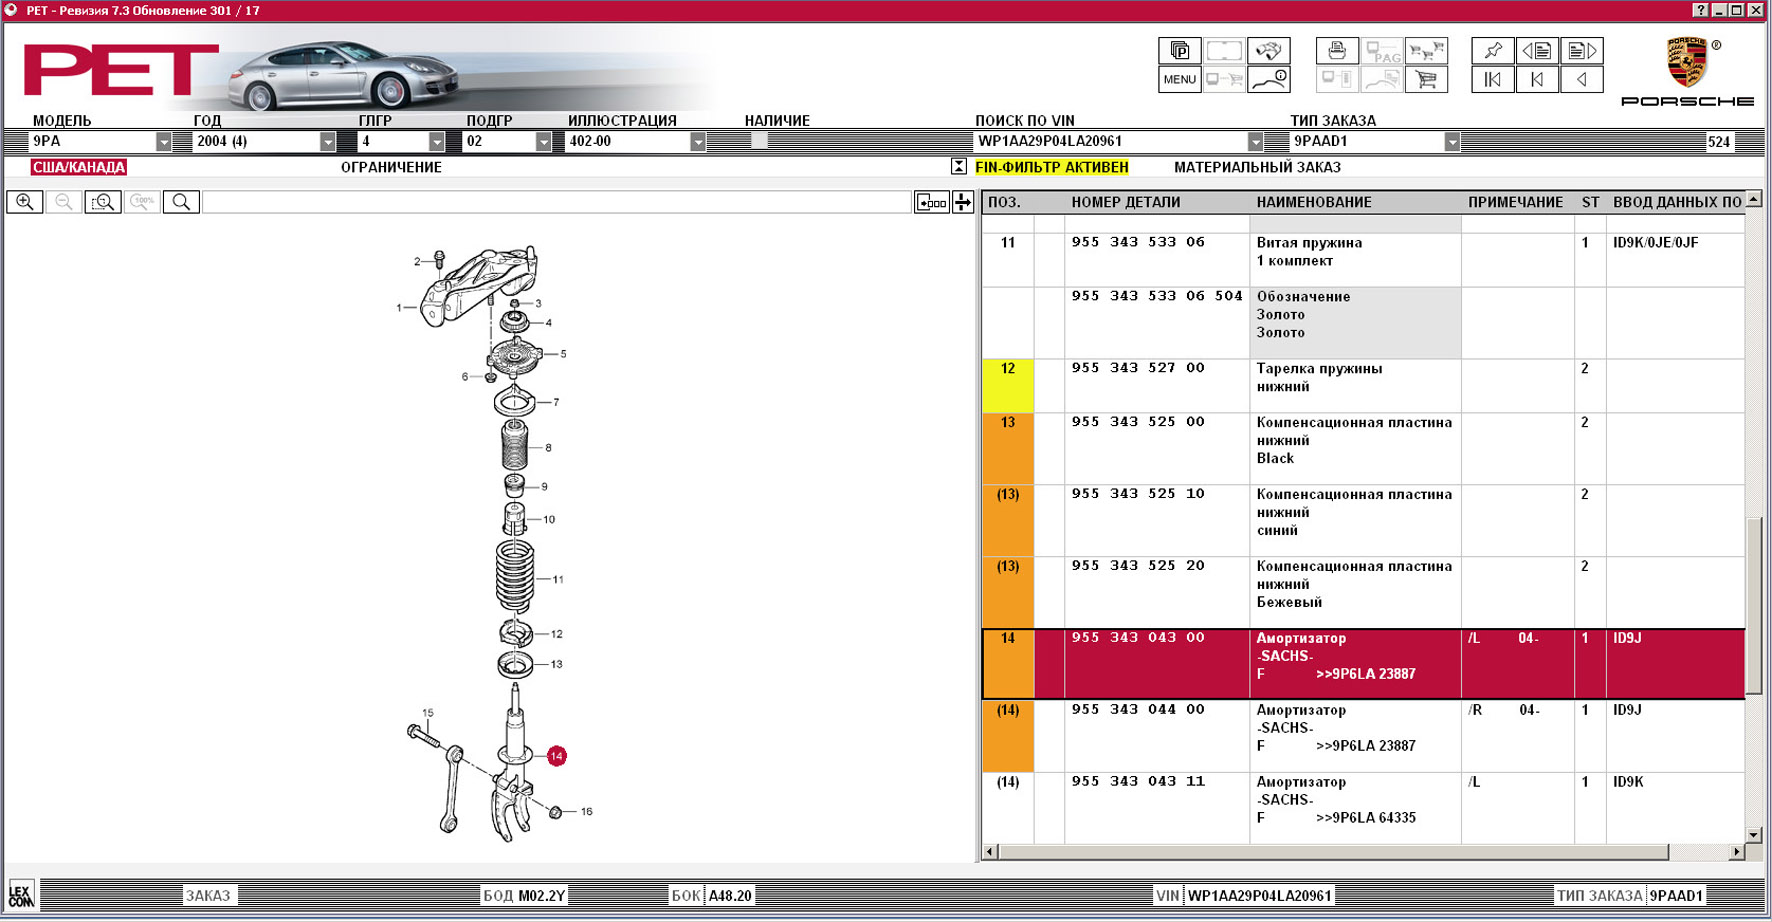This screenshot has height=922, width=1772.
Task: Toggle the НАЛИЧИЕ checkbox
Action: (x=759, y=141)
